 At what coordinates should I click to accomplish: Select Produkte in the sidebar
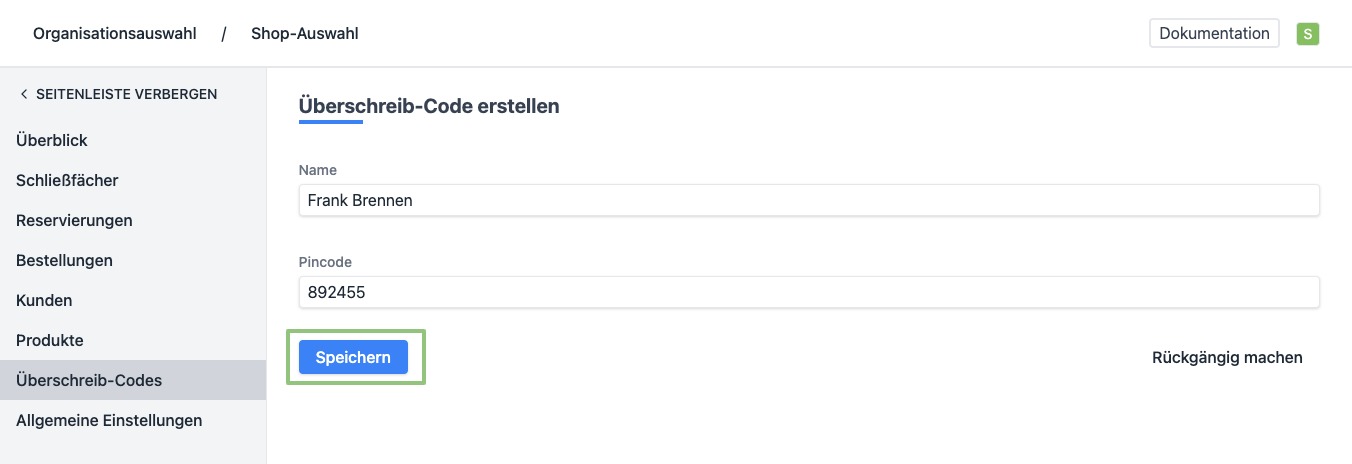tap(50, 341)
